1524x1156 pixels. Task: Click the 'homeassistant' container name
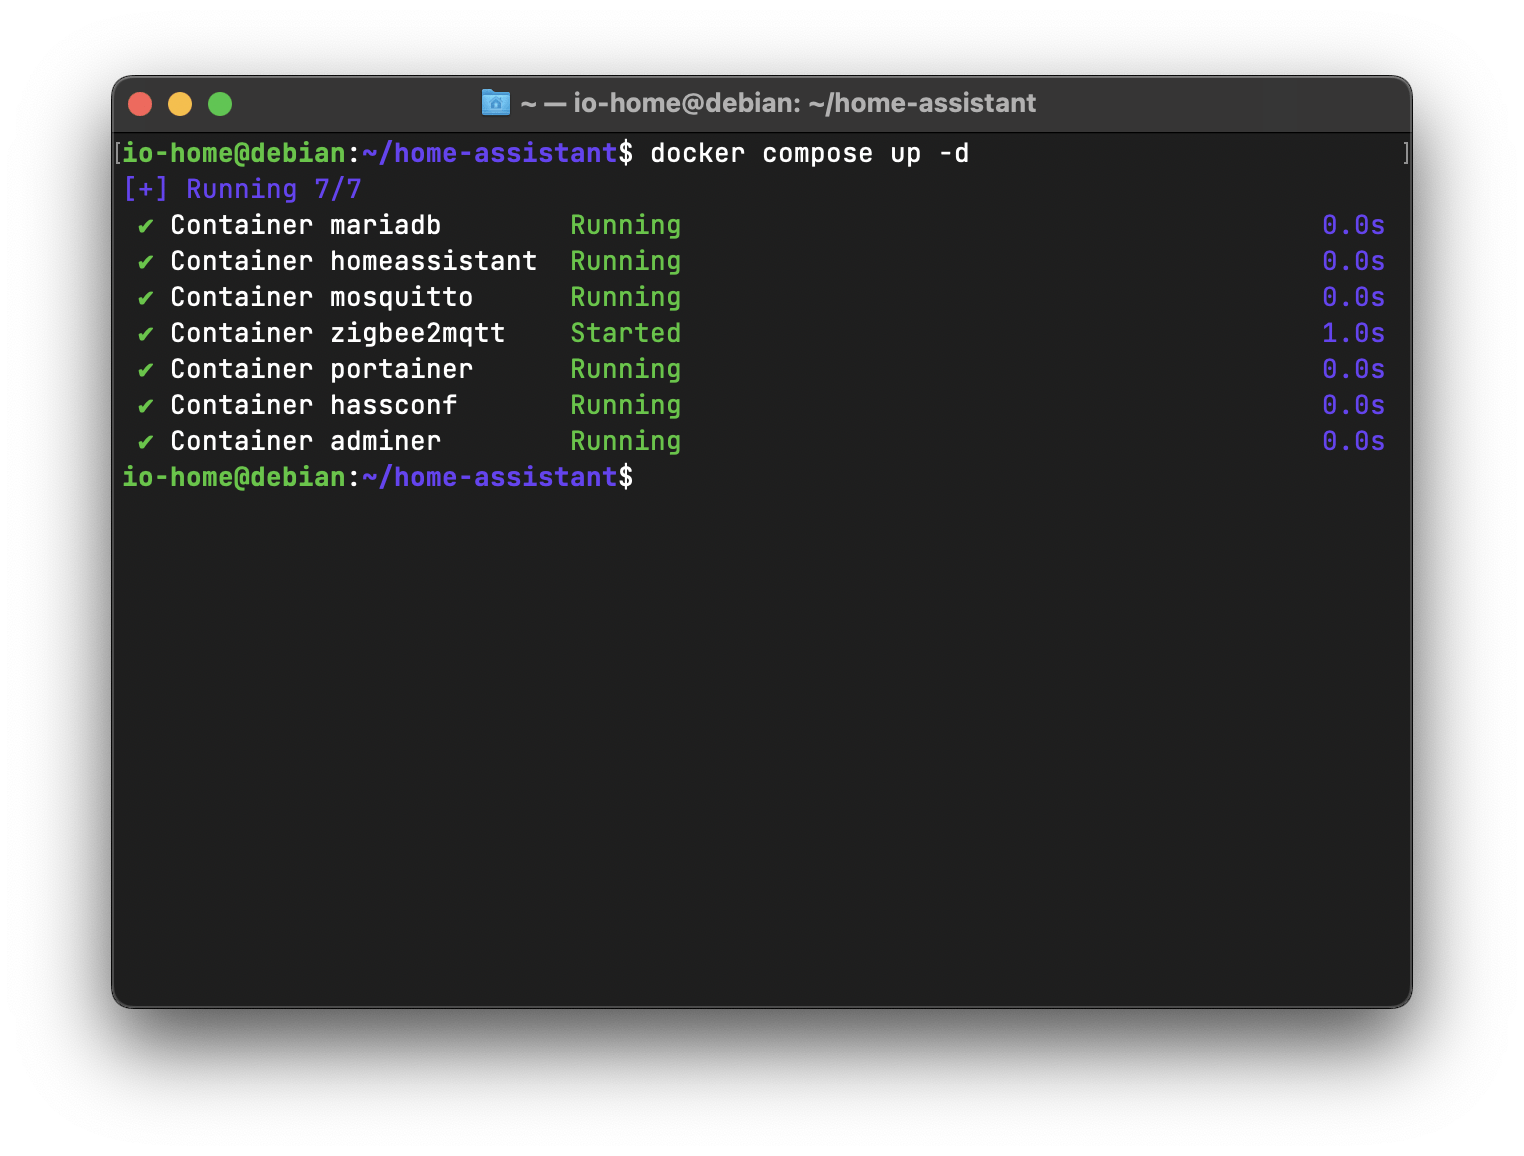(x=433, y=261)
